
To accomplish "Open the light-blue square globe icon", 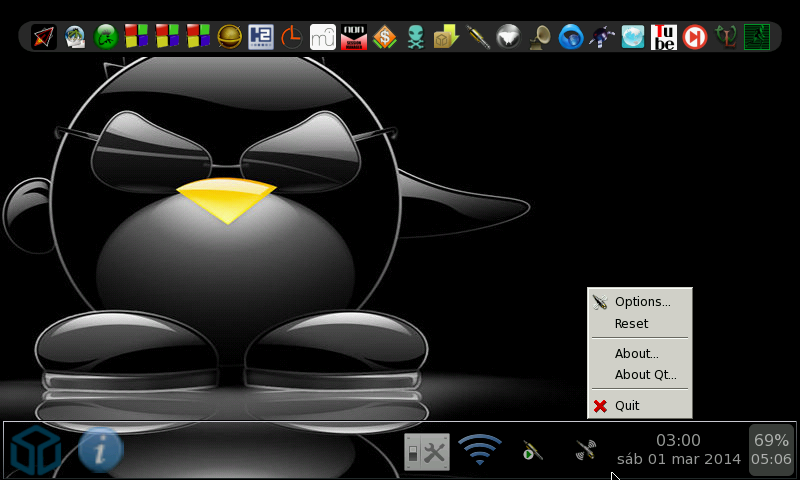I will (x=633, y=37).
